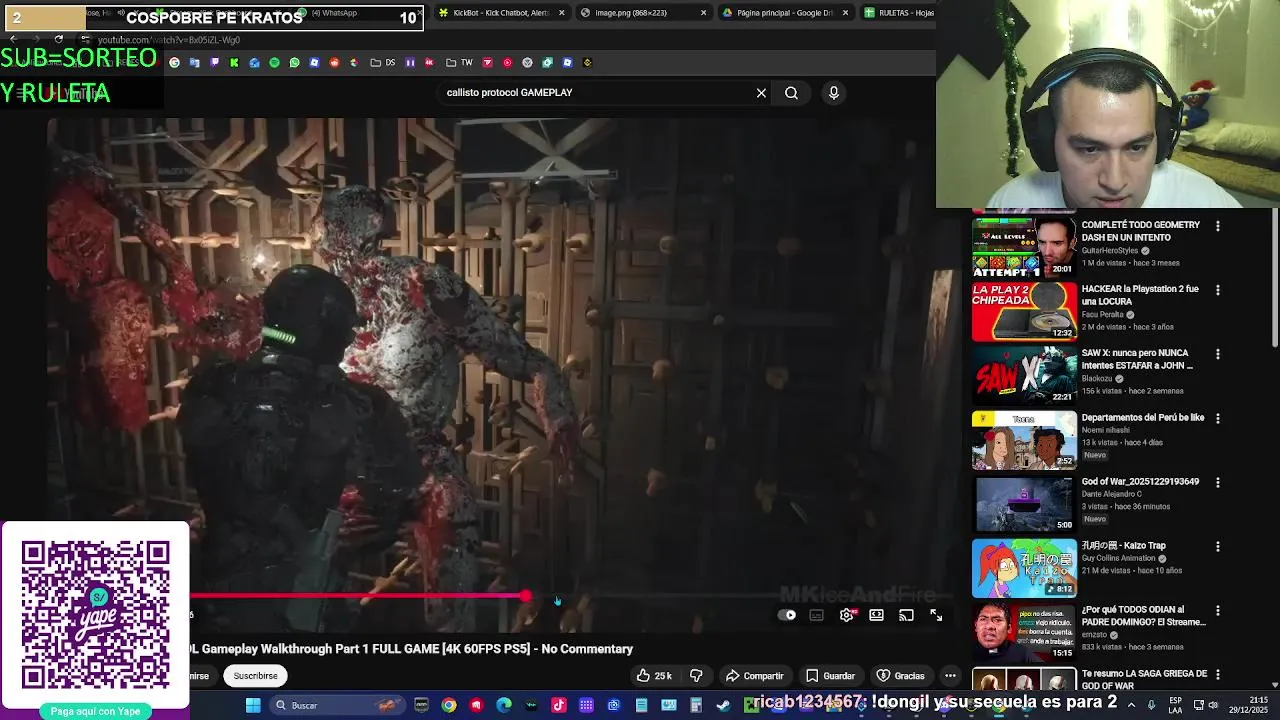Save the video with Guardar

click(830, 676)
